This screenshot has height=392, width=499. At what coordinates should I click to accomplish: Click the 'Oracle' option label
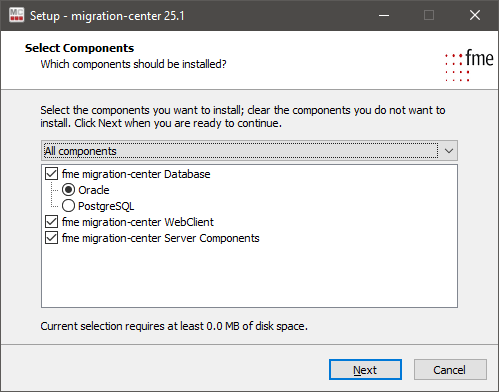94,190
